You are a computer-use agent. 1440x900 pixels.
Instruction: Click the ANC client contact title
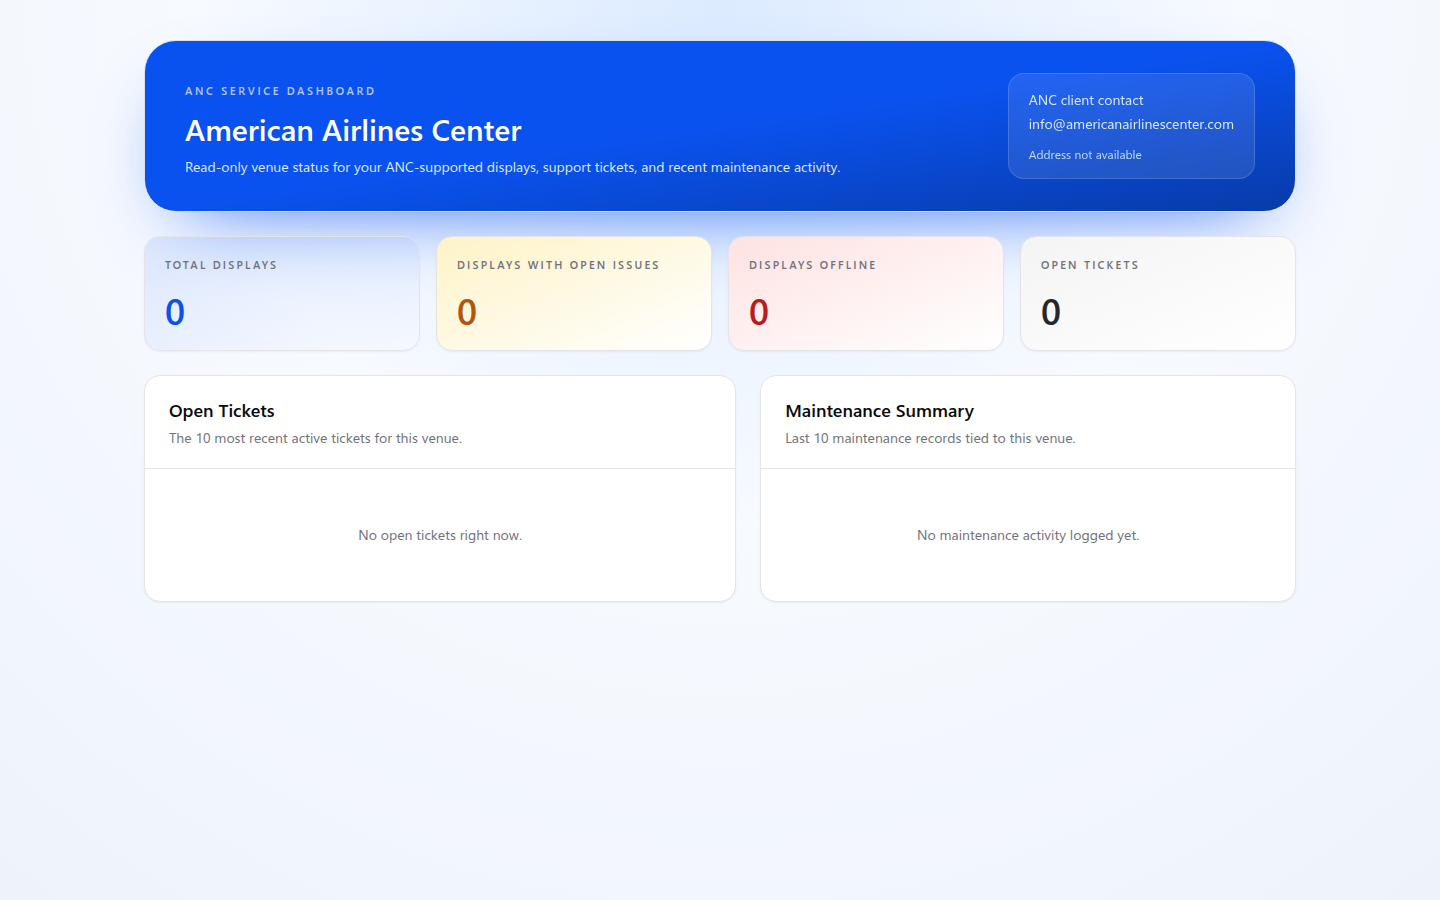[x=1086, y=100]
